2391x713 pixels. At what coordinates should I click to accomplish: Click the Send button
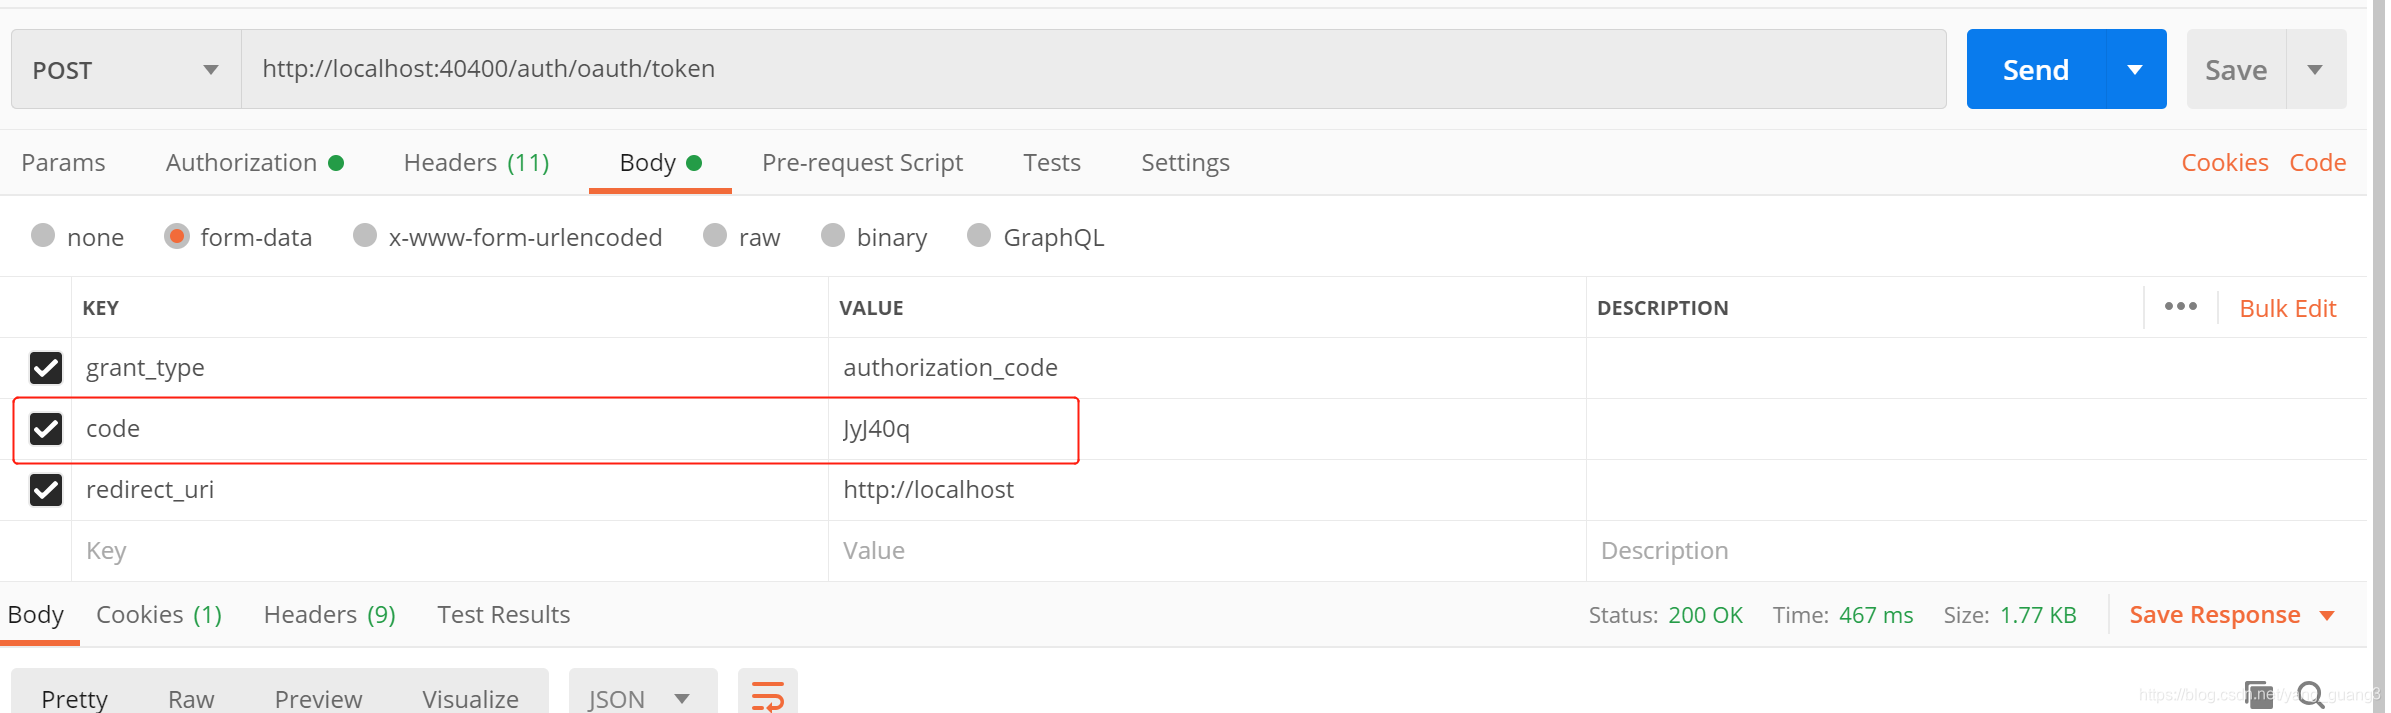pos(2035,69)
